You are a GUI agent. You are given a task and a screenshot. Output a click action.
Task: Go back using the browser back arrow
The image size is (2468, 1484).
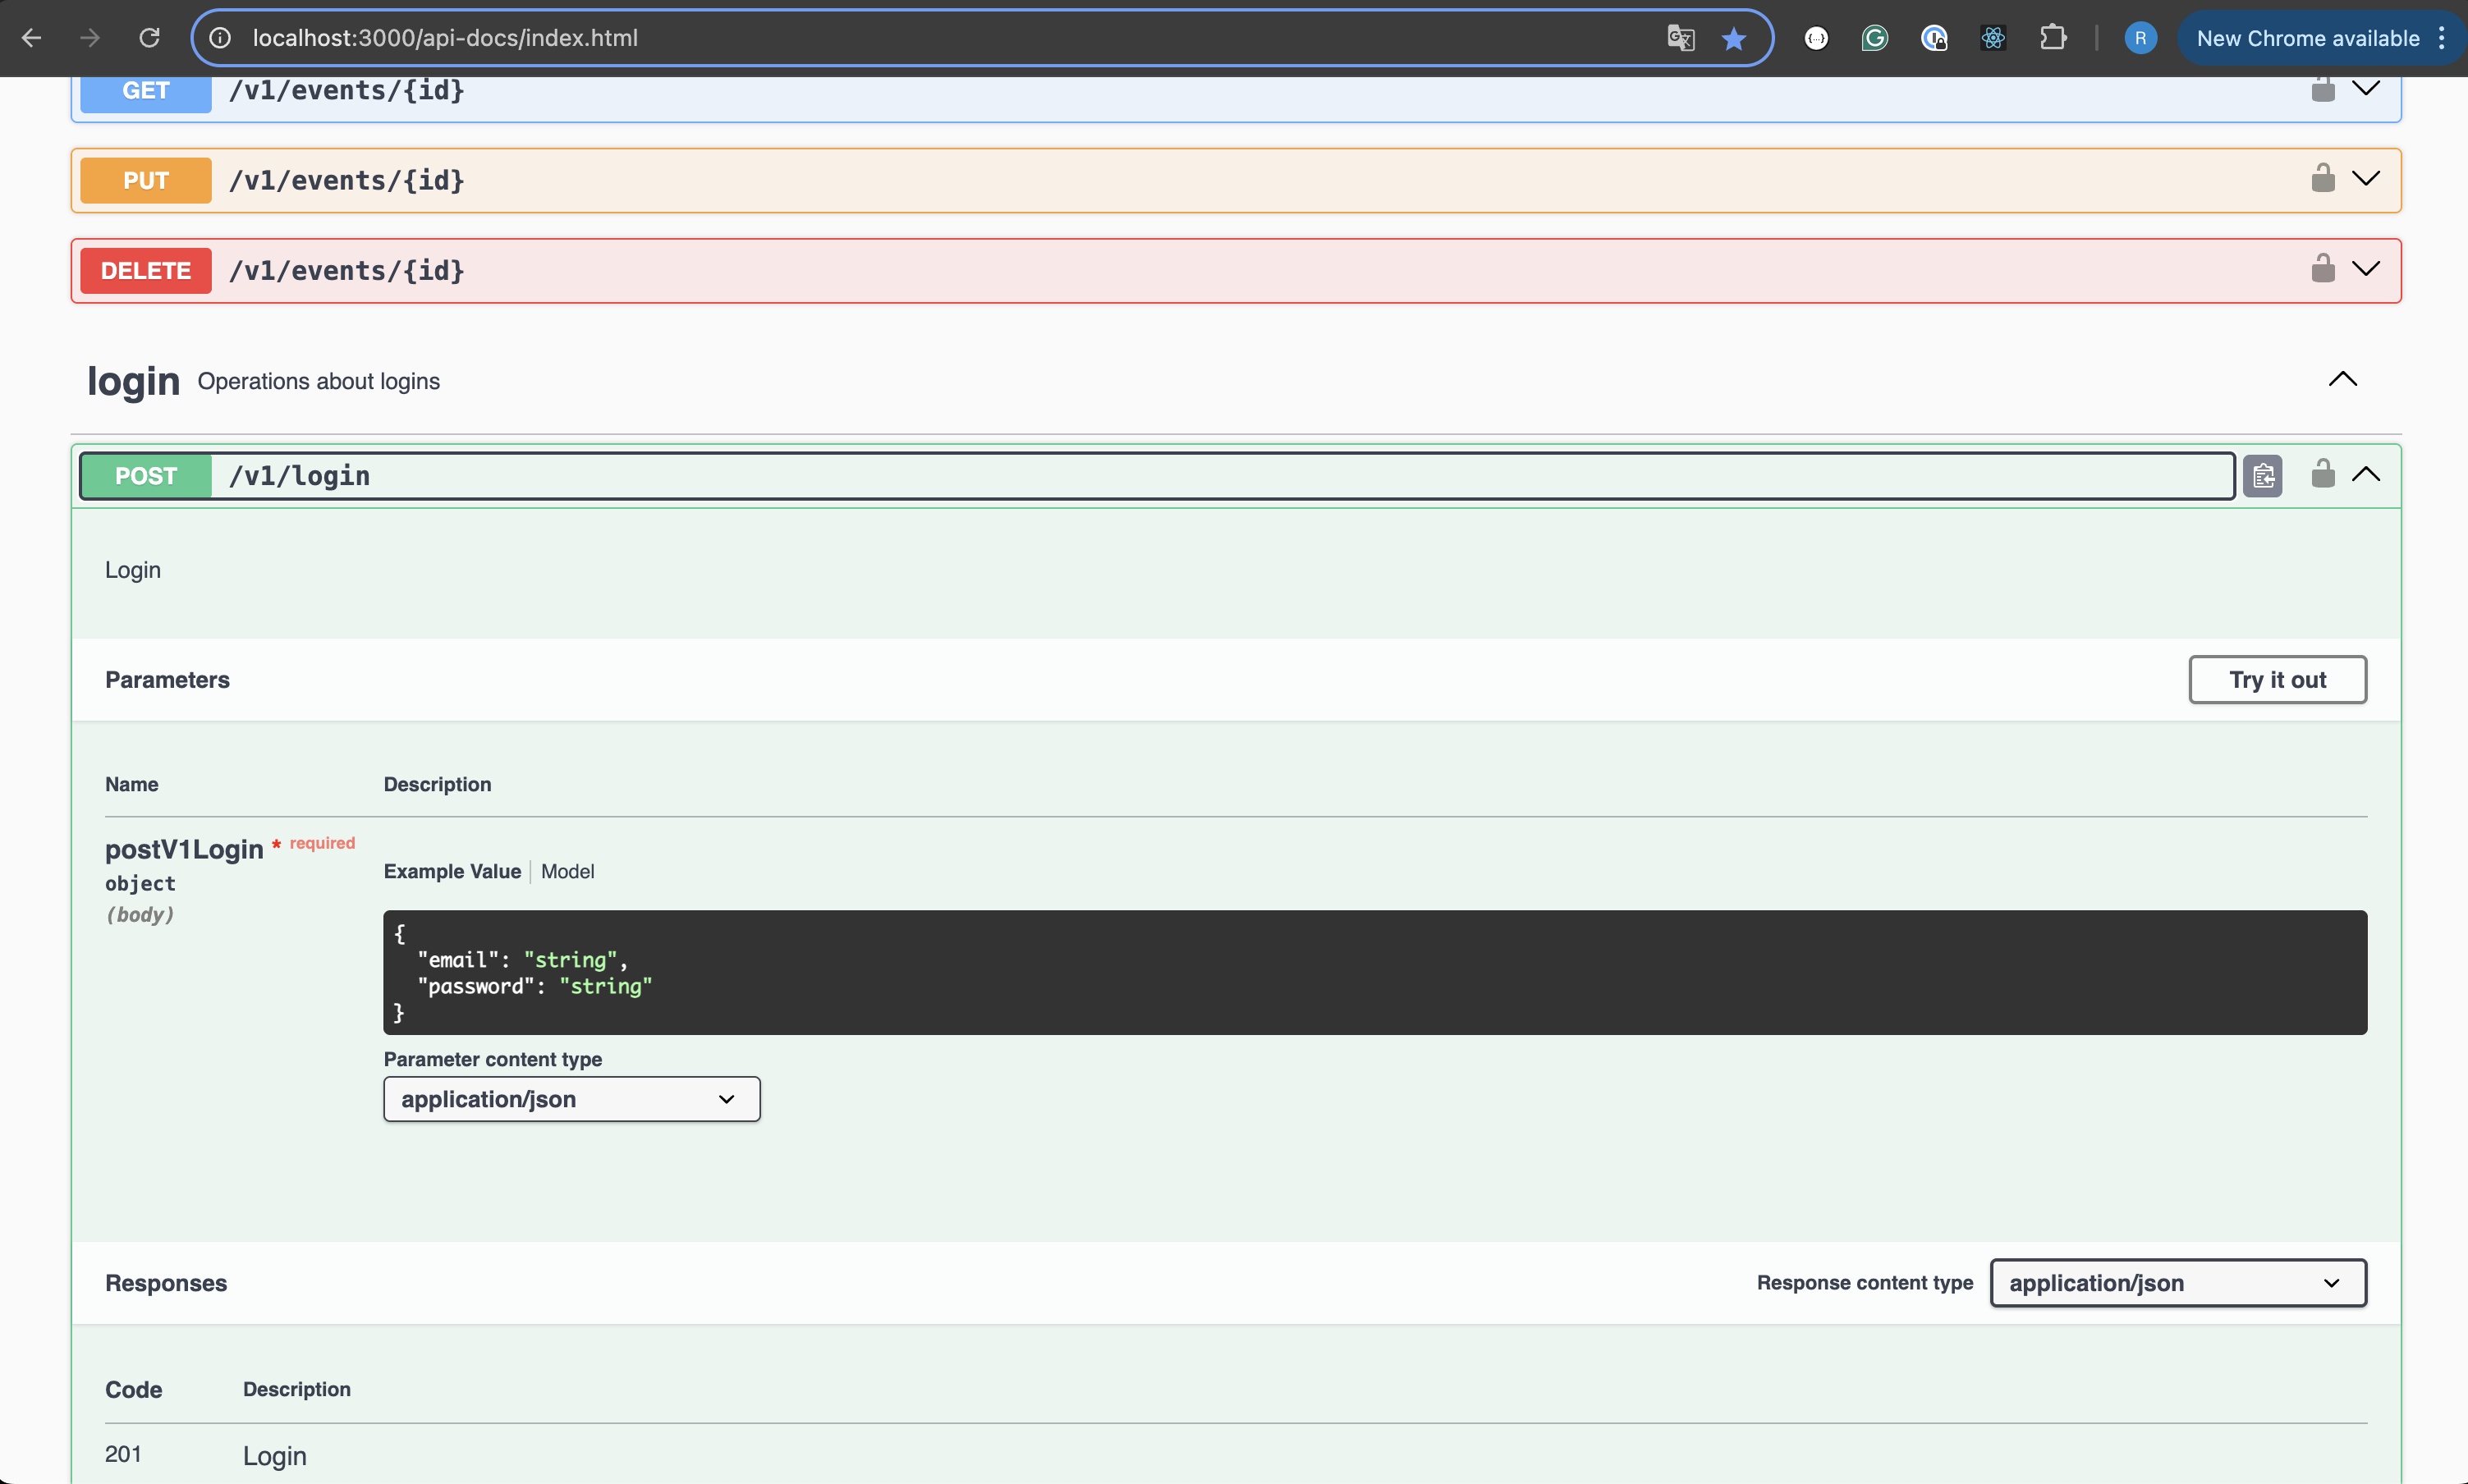(x=31, y=38)
